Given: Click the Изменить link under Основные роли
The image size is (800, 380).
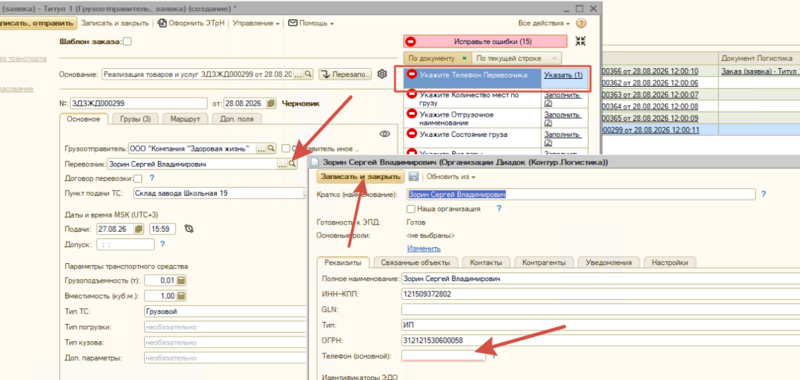Looking at the screenshot, I should (x=423, y=249).
